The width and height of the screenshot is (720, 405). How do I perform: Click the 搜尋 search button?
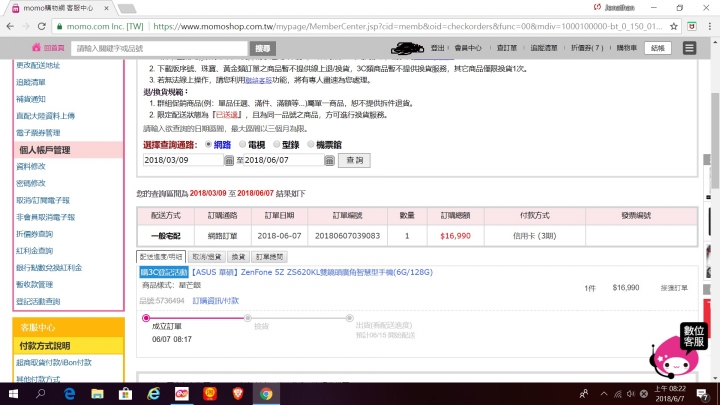263,48
